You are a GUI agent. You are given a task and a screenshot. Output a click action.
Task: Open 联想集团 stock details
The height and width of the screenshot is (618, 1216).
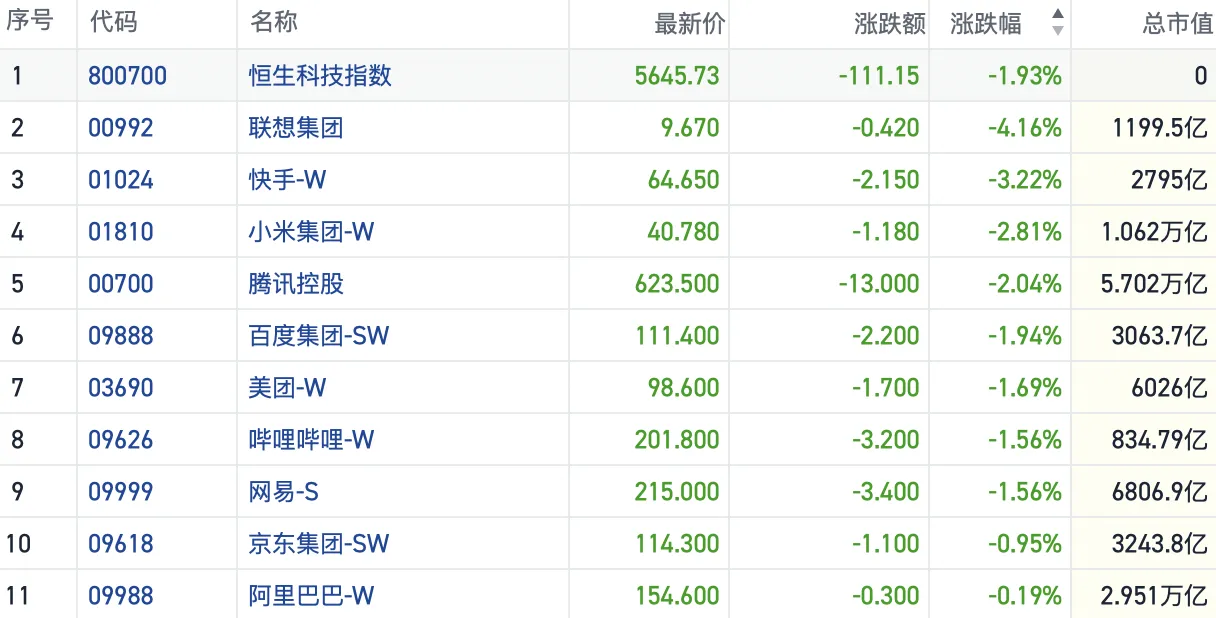[x=296, y=127]
